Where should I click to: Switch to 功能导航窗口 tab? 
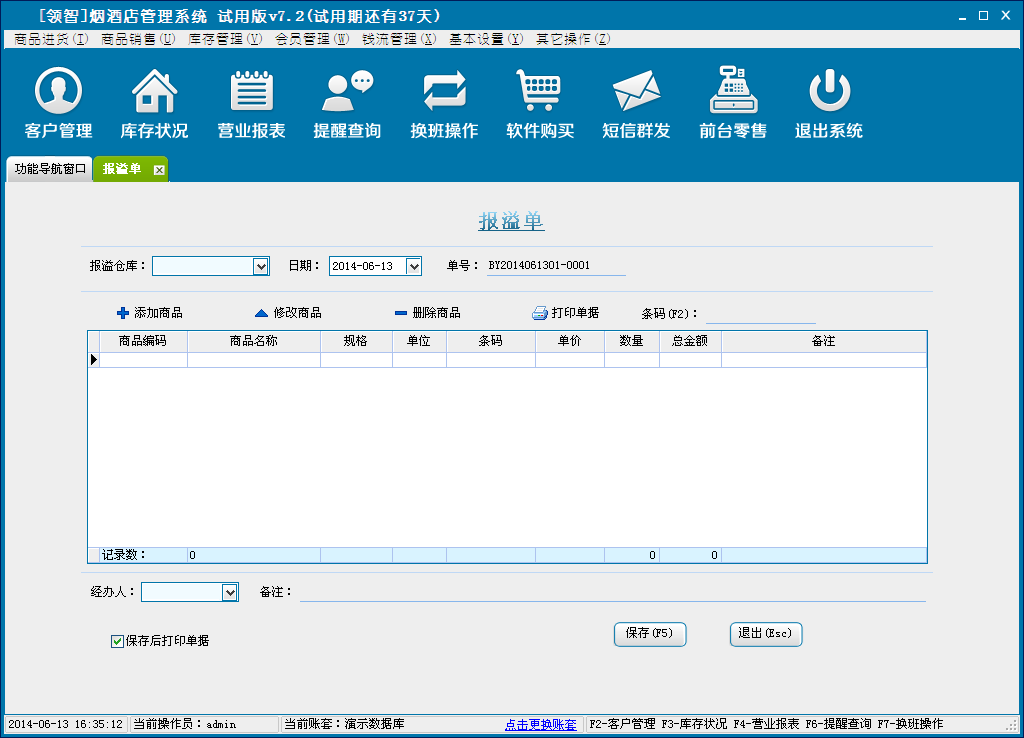tap(50, 169)
